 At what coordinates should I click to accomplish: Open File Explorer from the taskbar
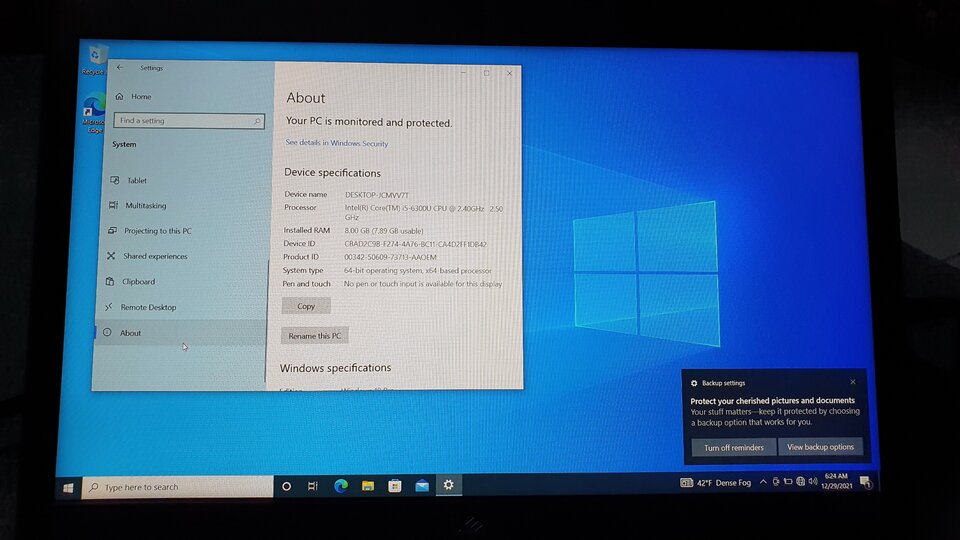pyautogui.click(x=368, y=486)
